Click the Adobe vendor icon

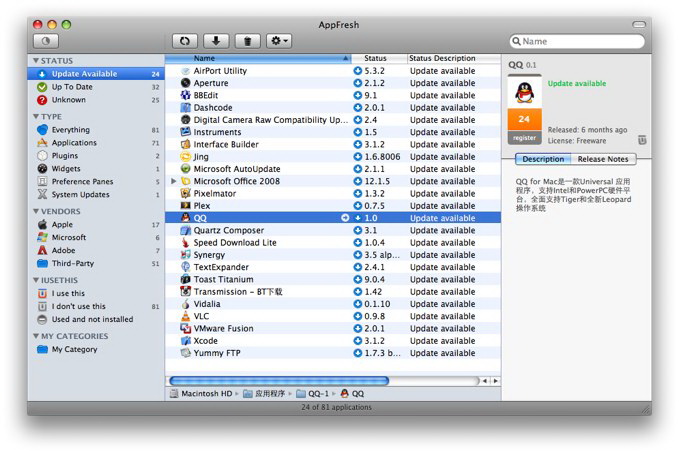click(42, 250)
